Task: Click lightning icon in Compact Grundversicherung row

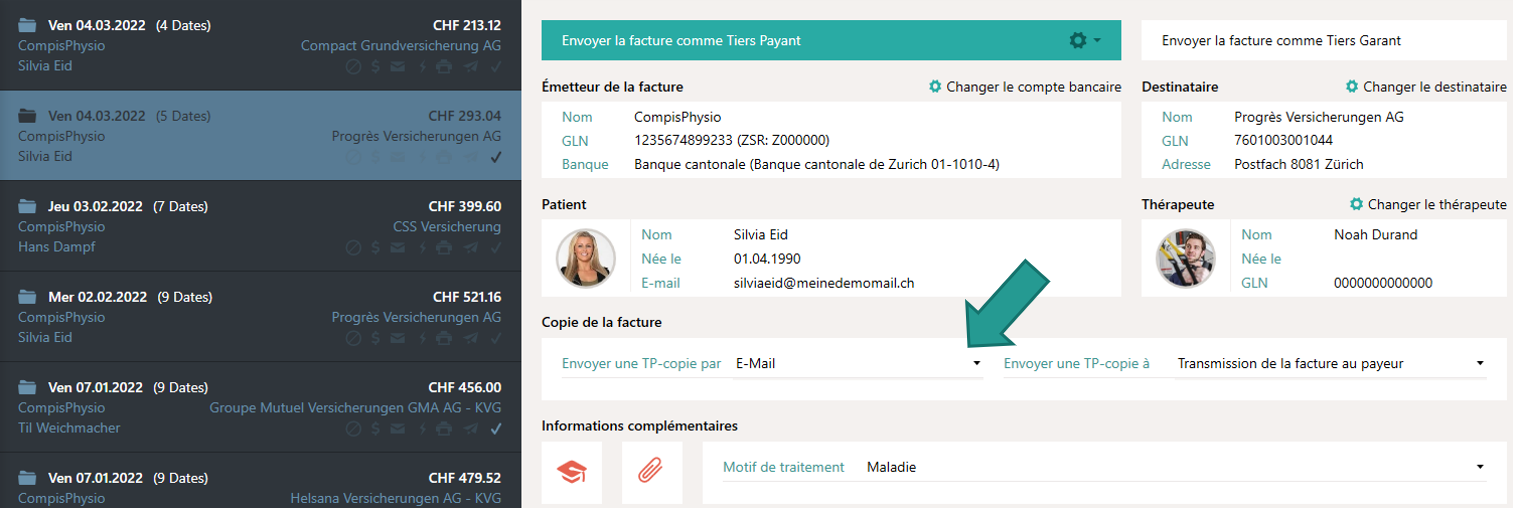Action: [x=422, y=67]
